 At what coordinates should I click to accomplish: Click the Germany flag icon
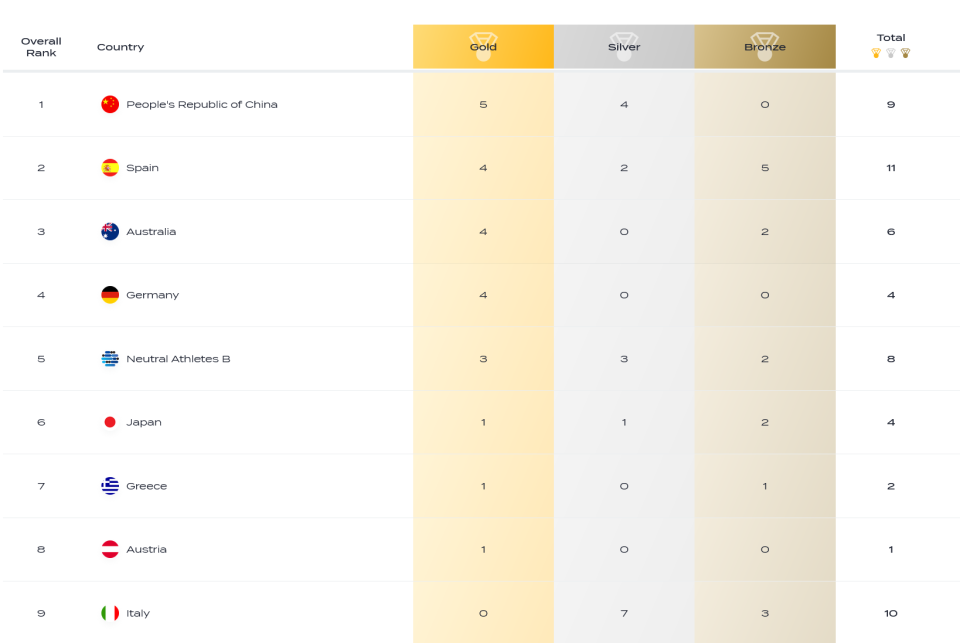(110, 295)
